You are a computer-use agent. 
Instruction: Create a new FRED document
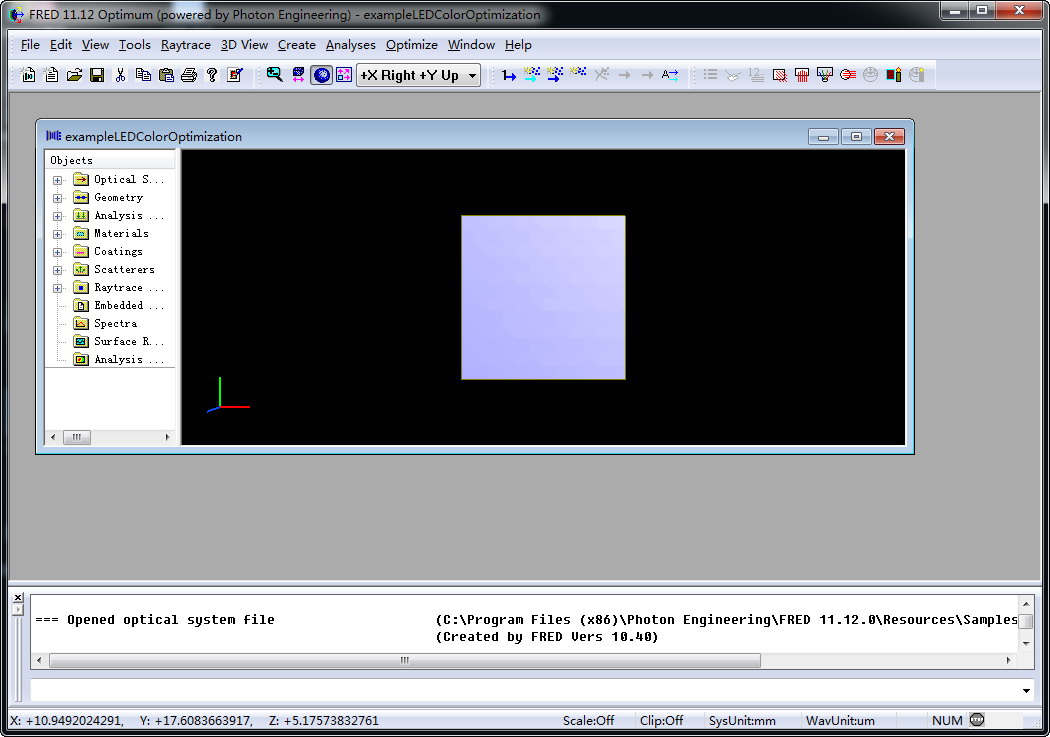tap(28, 75)
